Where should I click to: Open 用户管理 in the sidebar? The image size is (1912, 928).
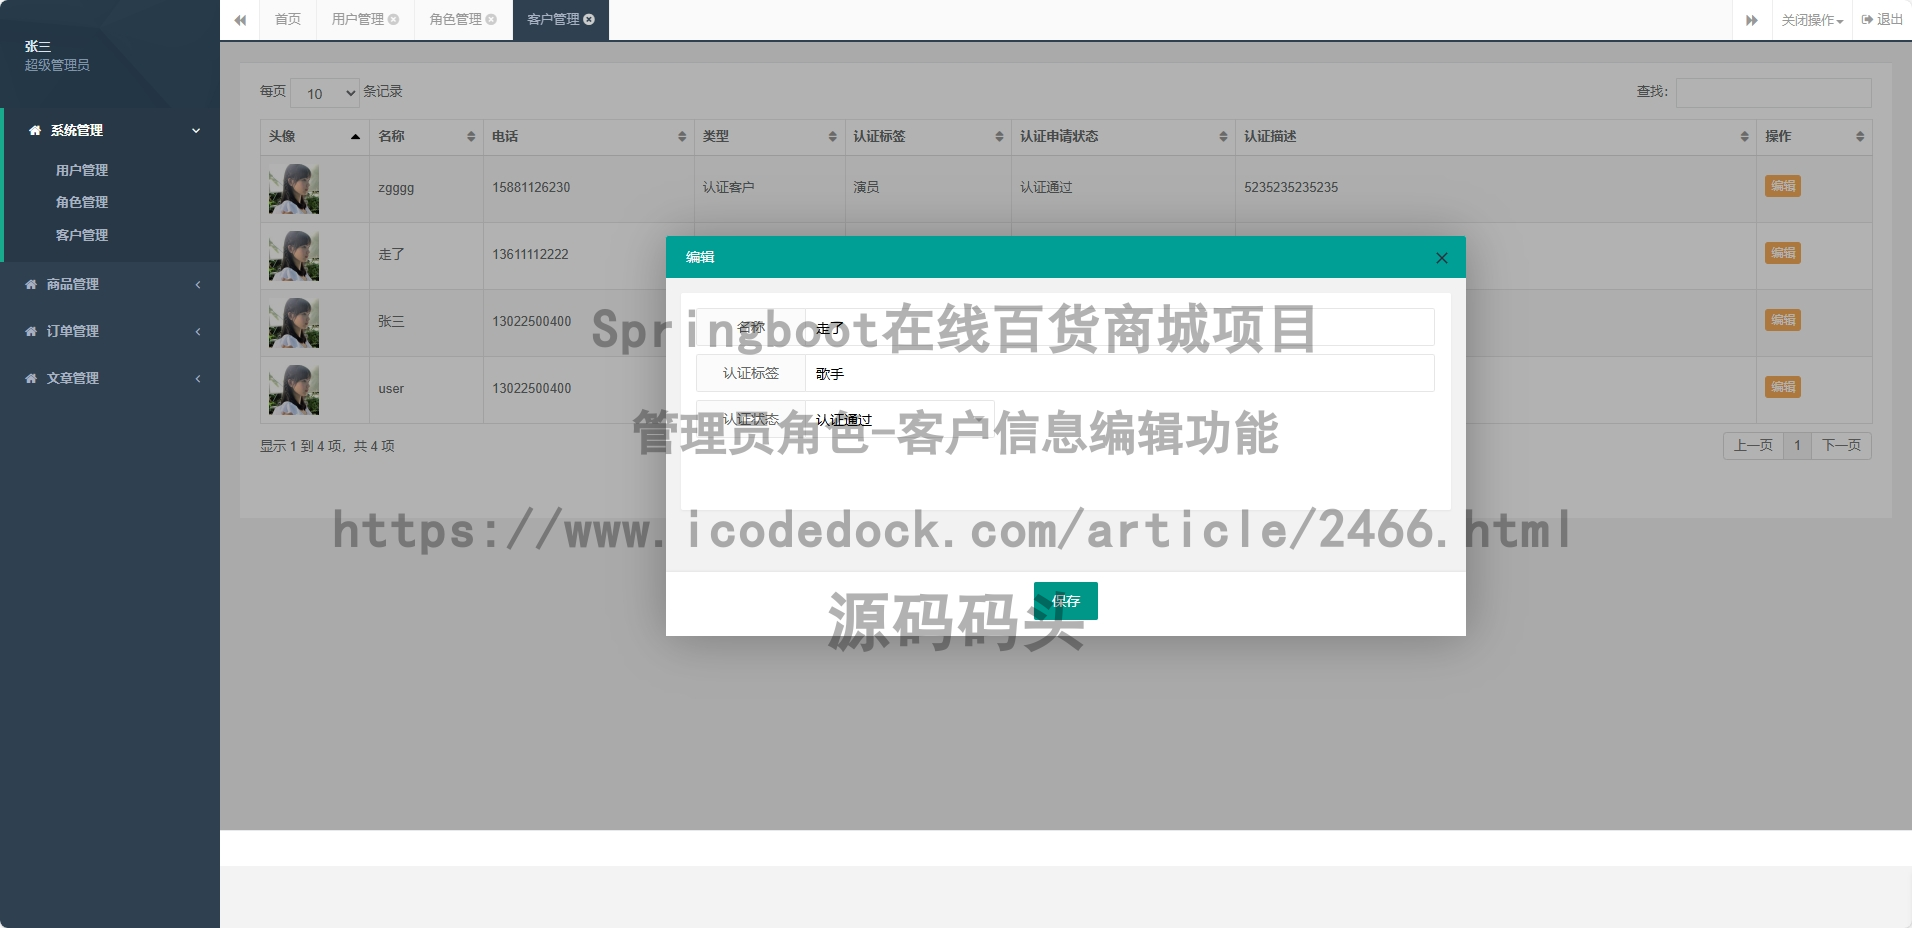pos(82,170)
